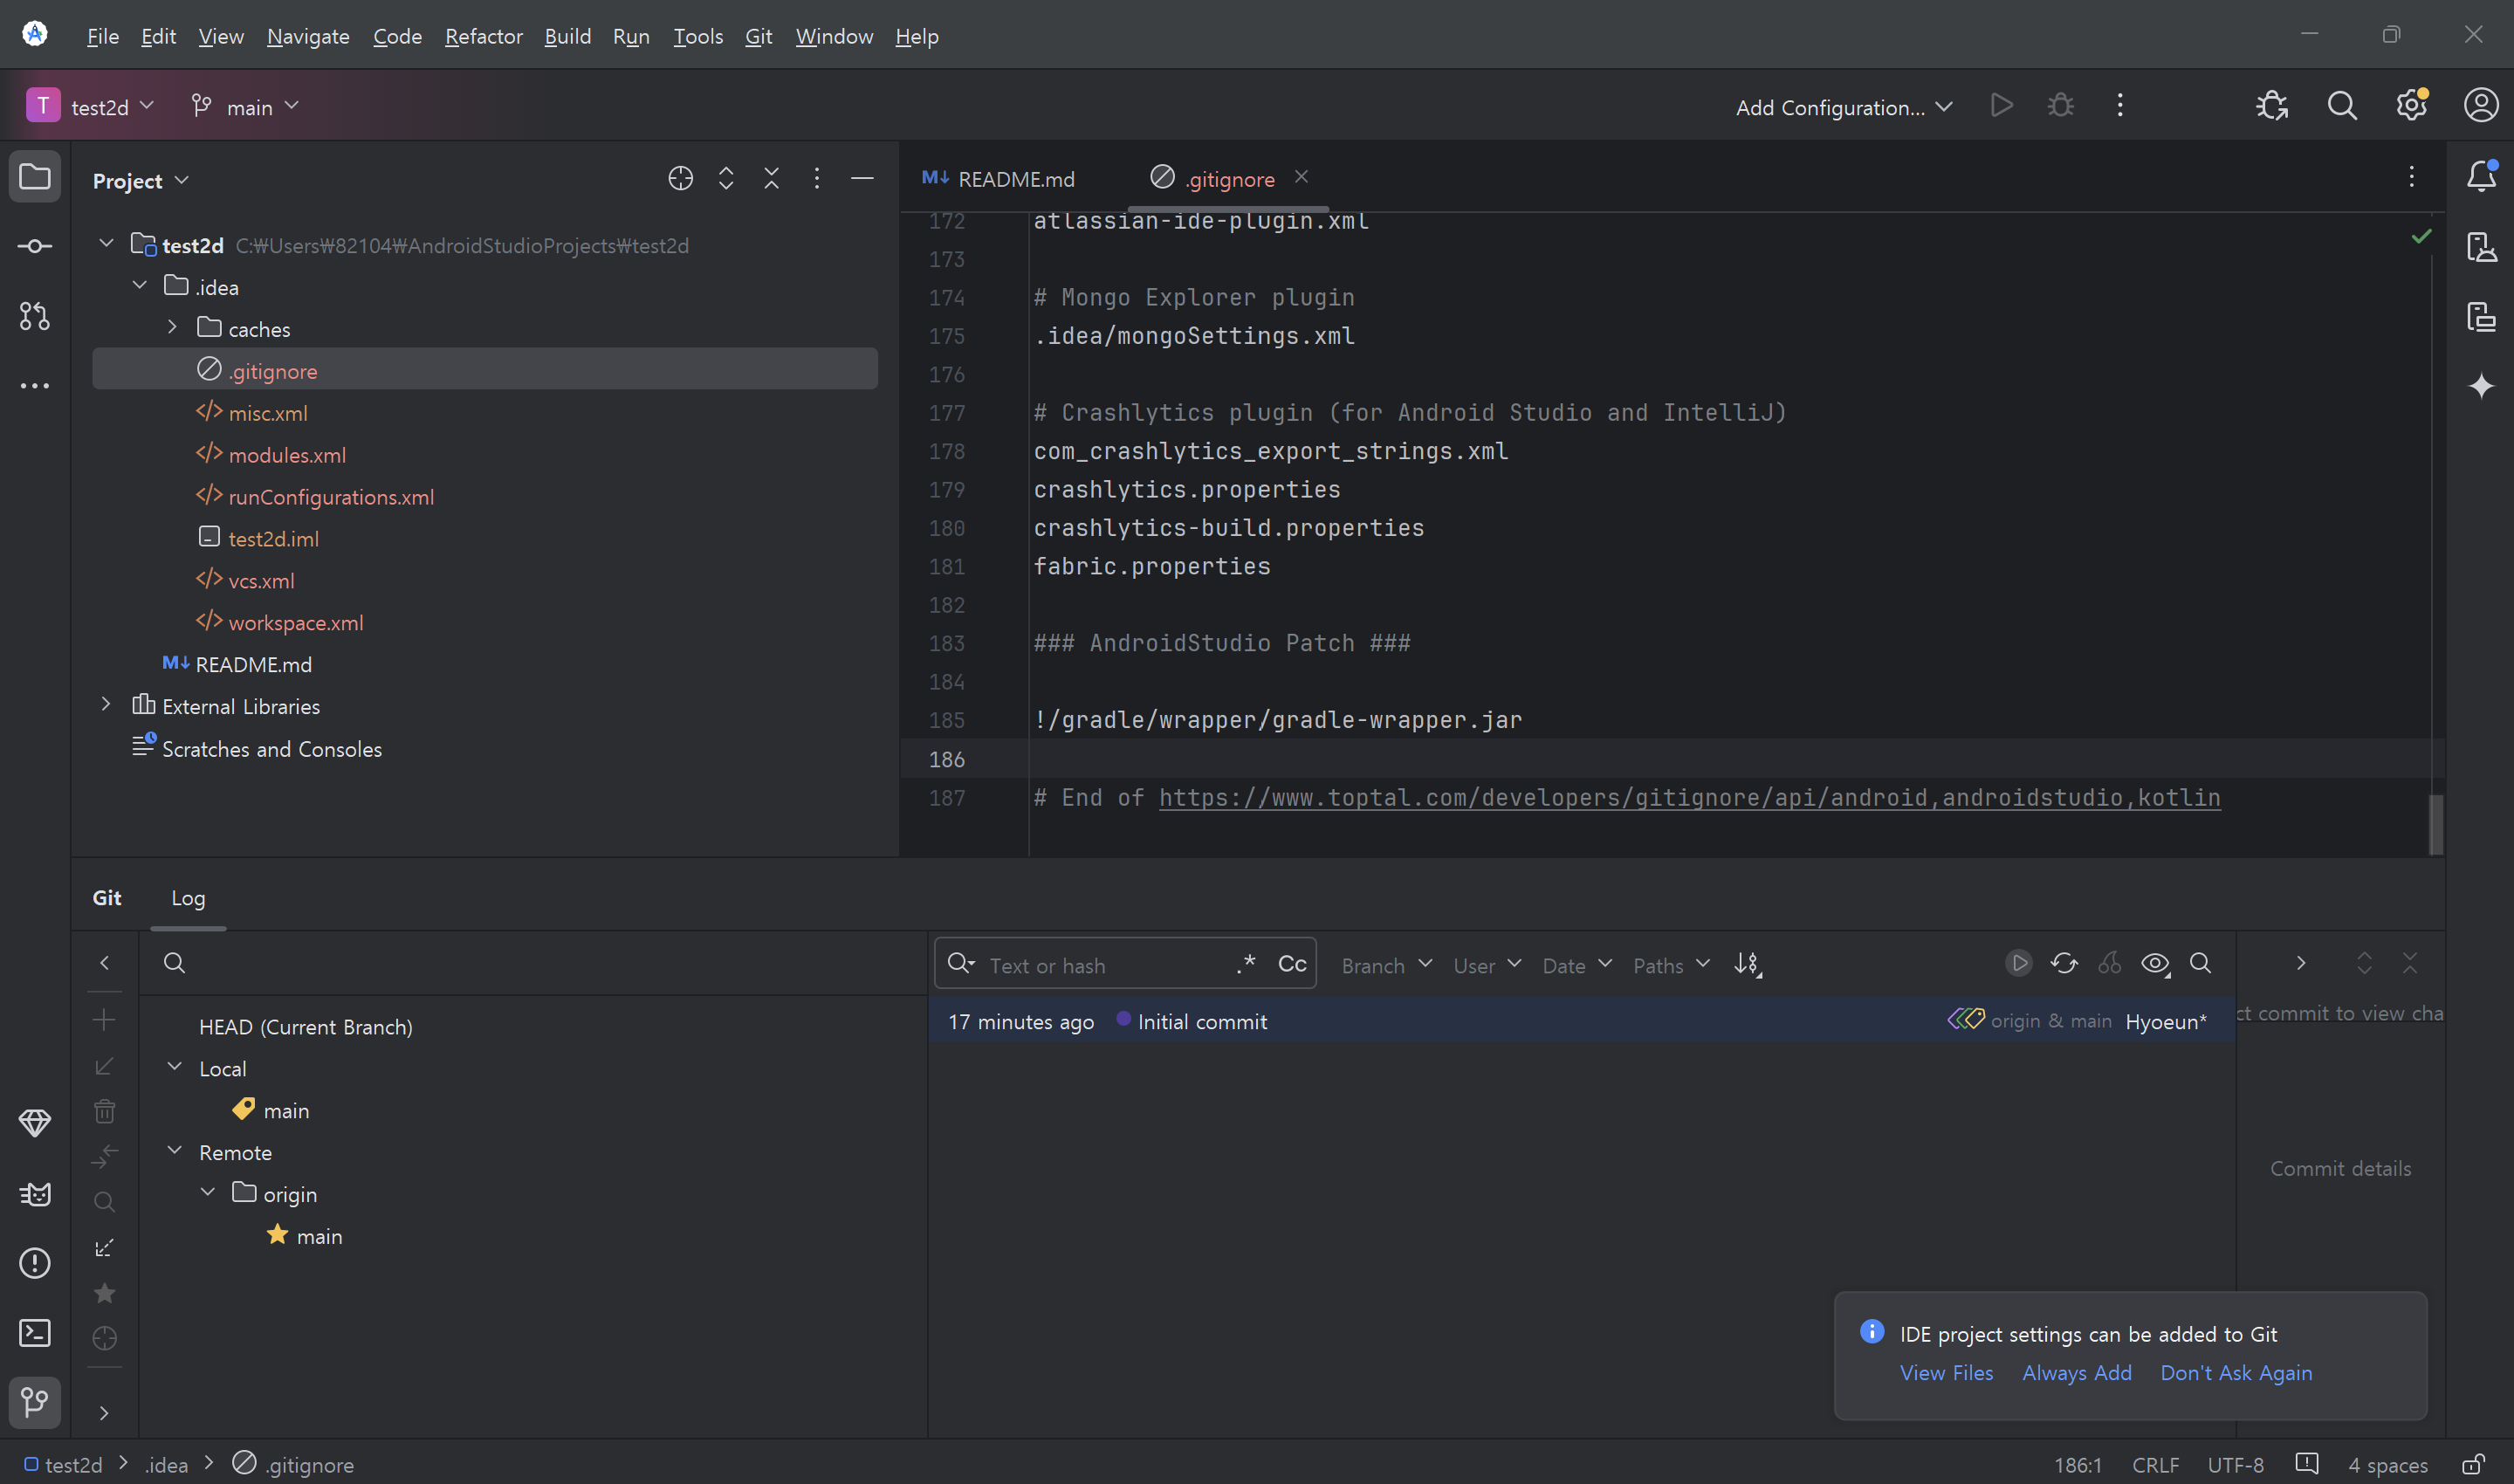Toggle Match Case Cc in log search
The width and height of the screenshot is (2514, 1484).
tap(1292, 964)
